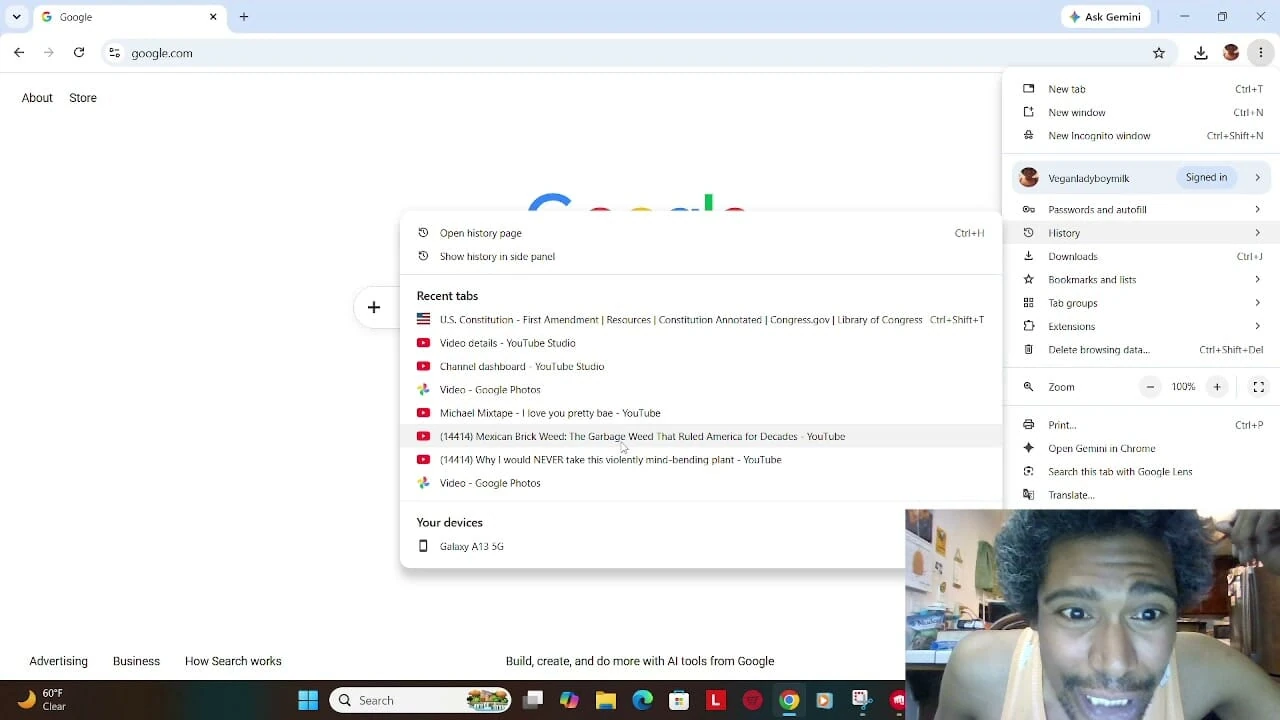Decrease zoom level with minus button
This screenshot has width=1280, height=720.
tap(1150, 387)
